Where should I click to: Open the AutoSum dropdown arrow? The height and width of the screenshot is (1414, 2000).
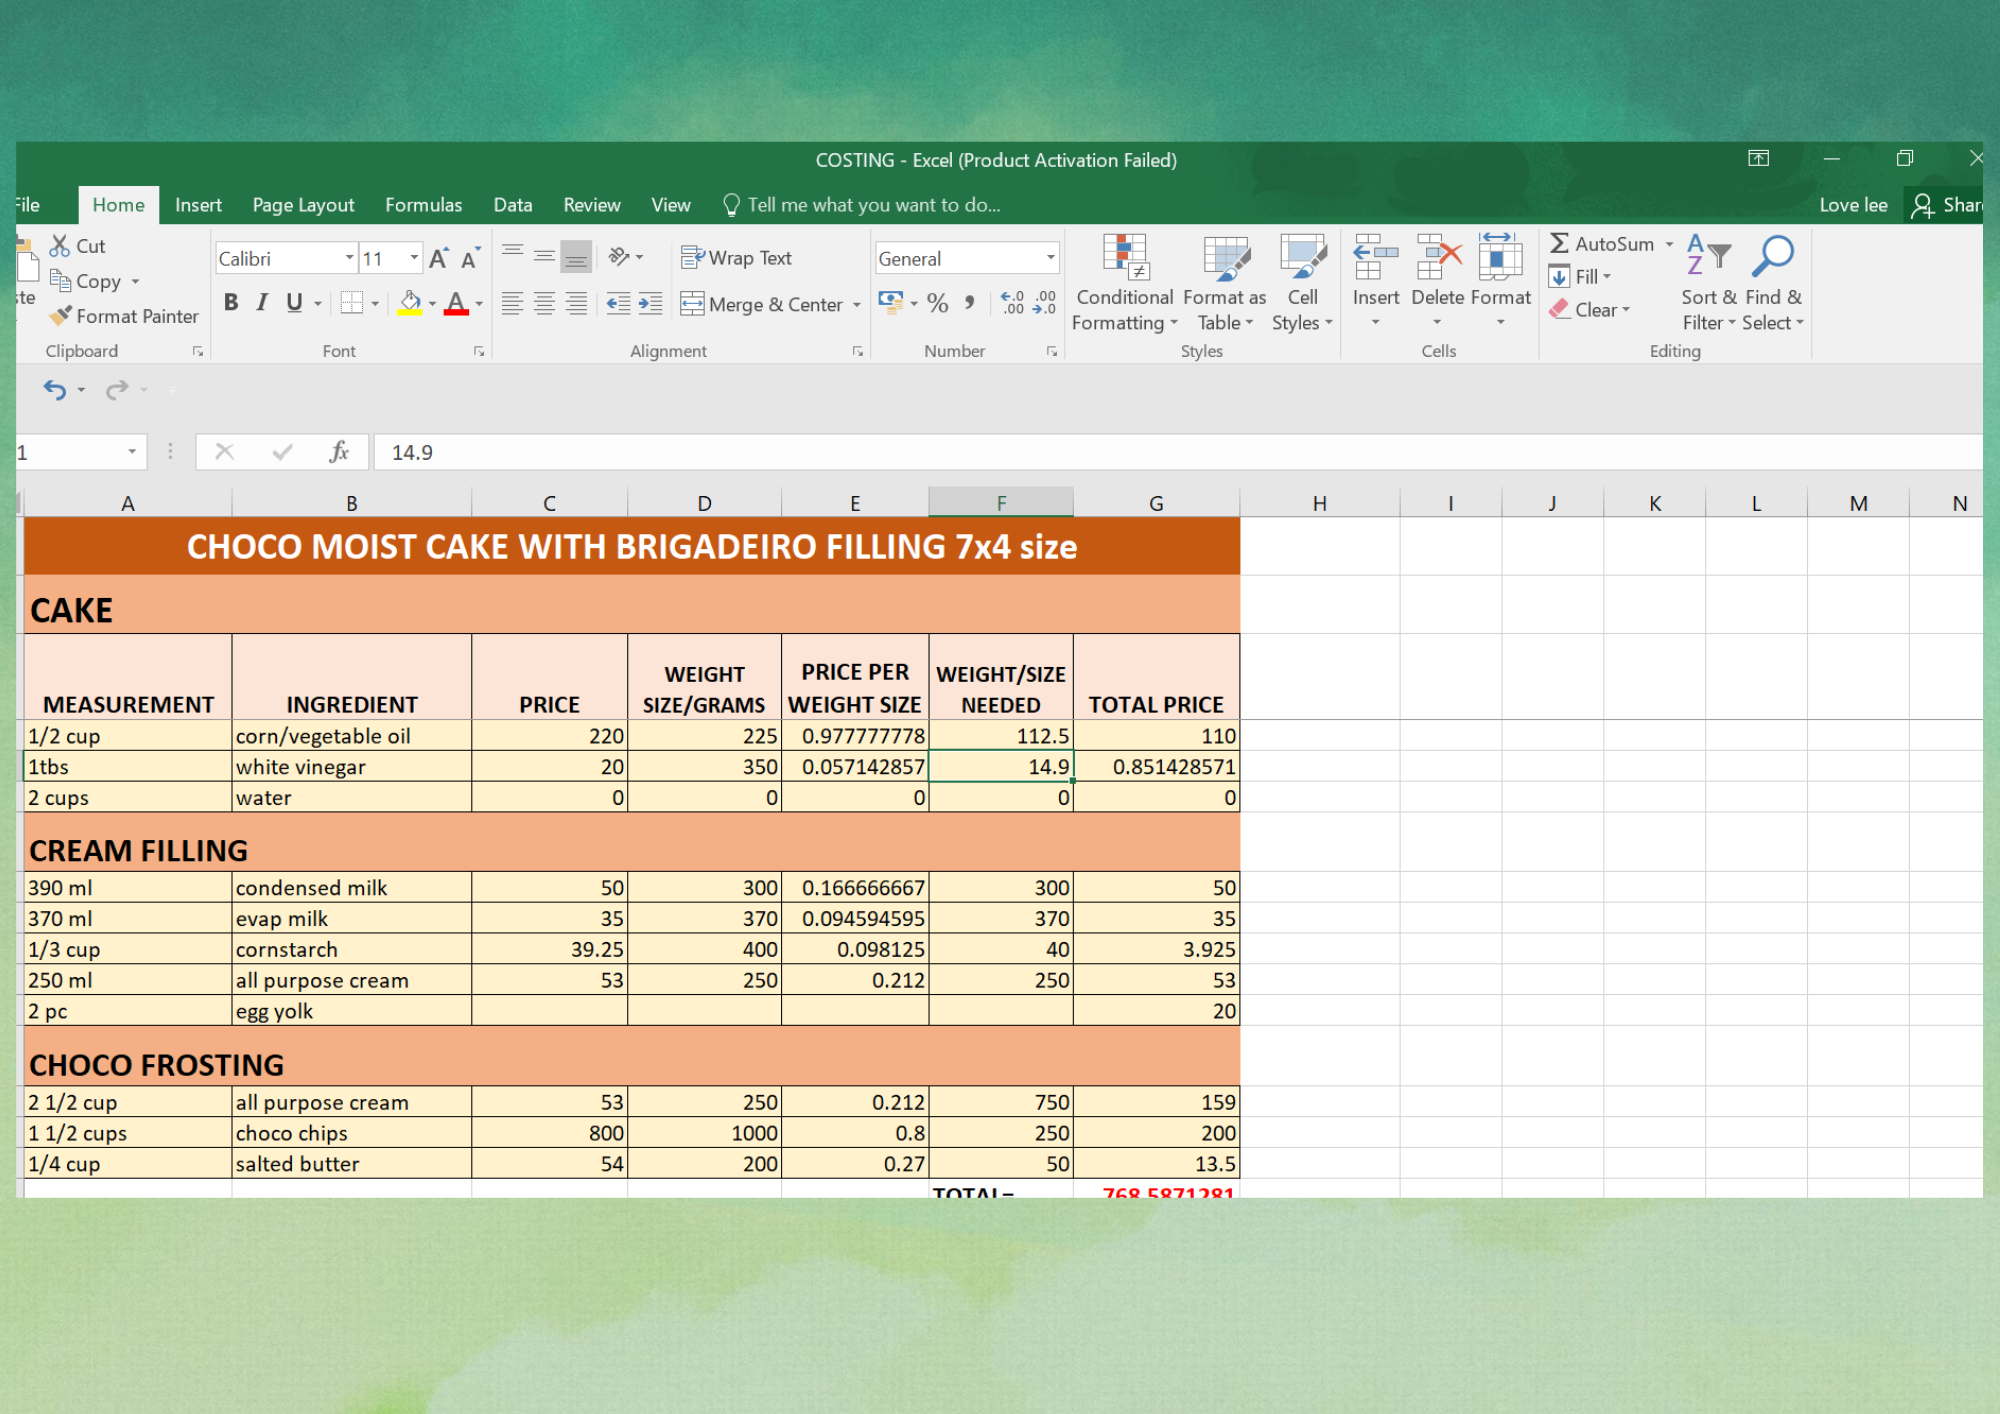point(1669,244)
